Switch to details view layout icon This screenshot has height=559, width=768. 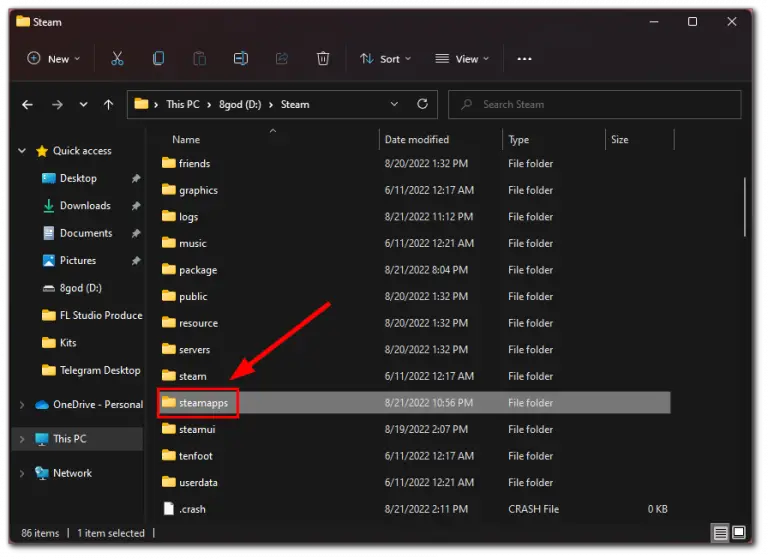720,533
